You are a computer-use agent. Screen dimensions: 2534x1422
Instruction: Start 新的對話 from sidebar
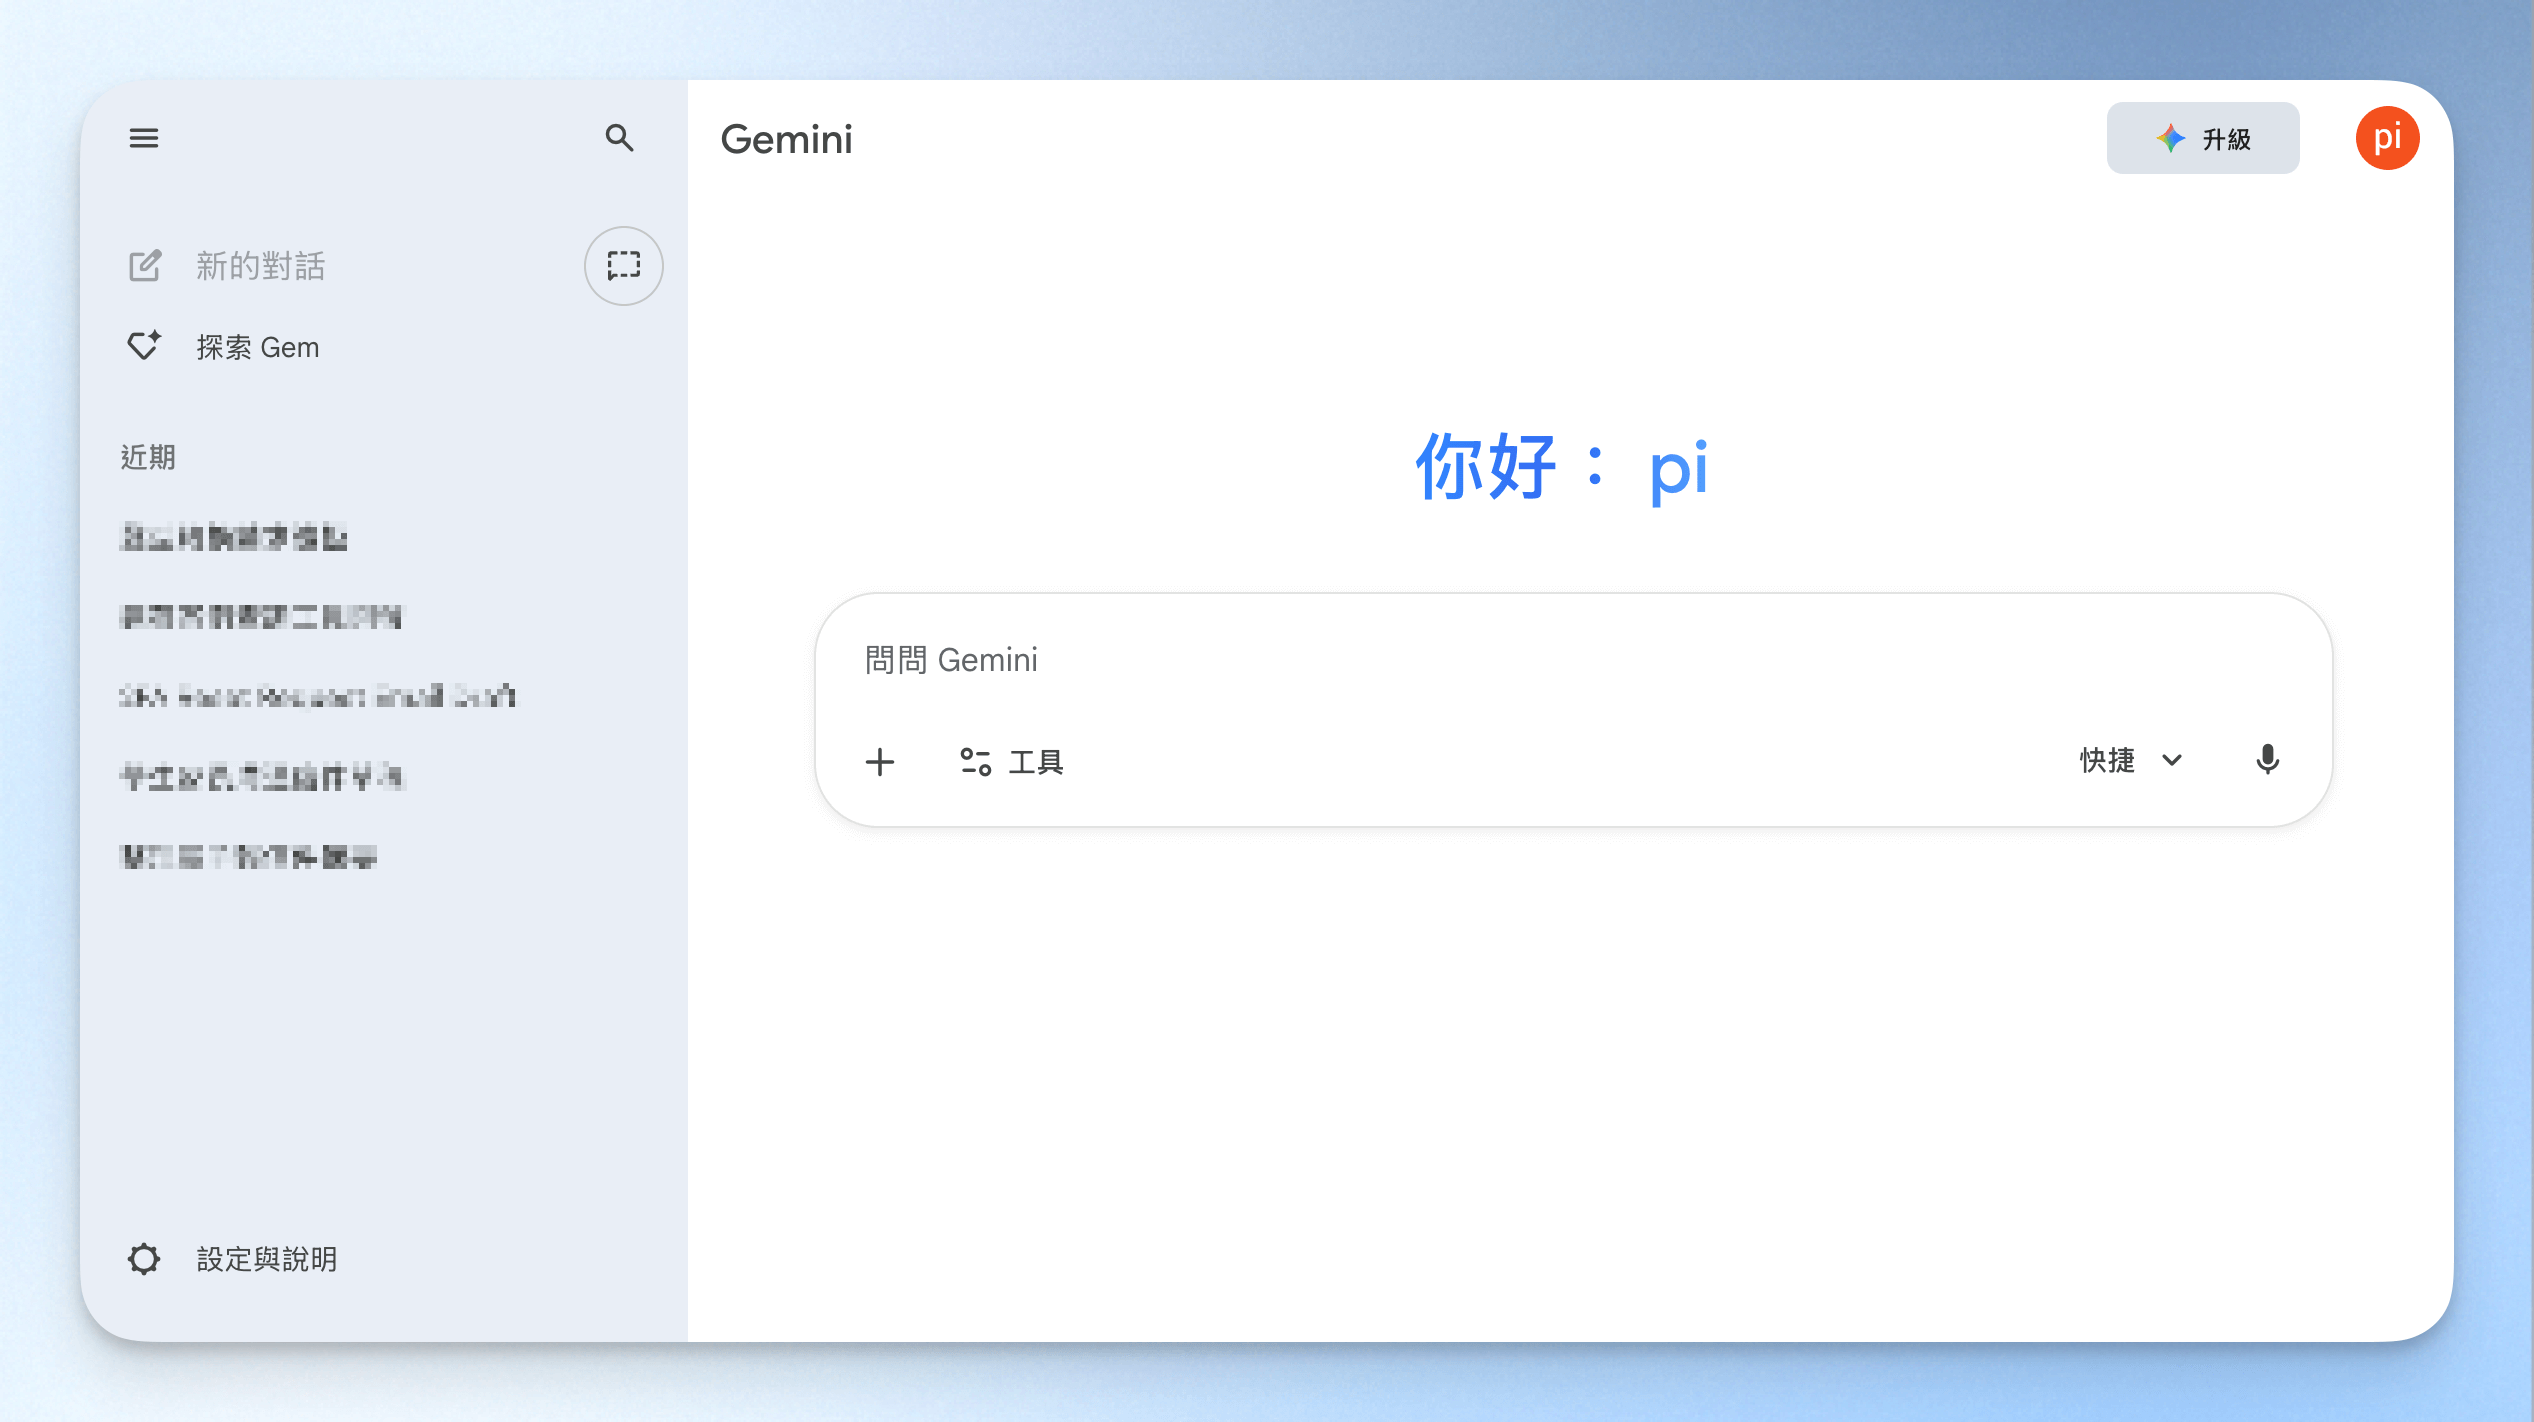point(260,266)
